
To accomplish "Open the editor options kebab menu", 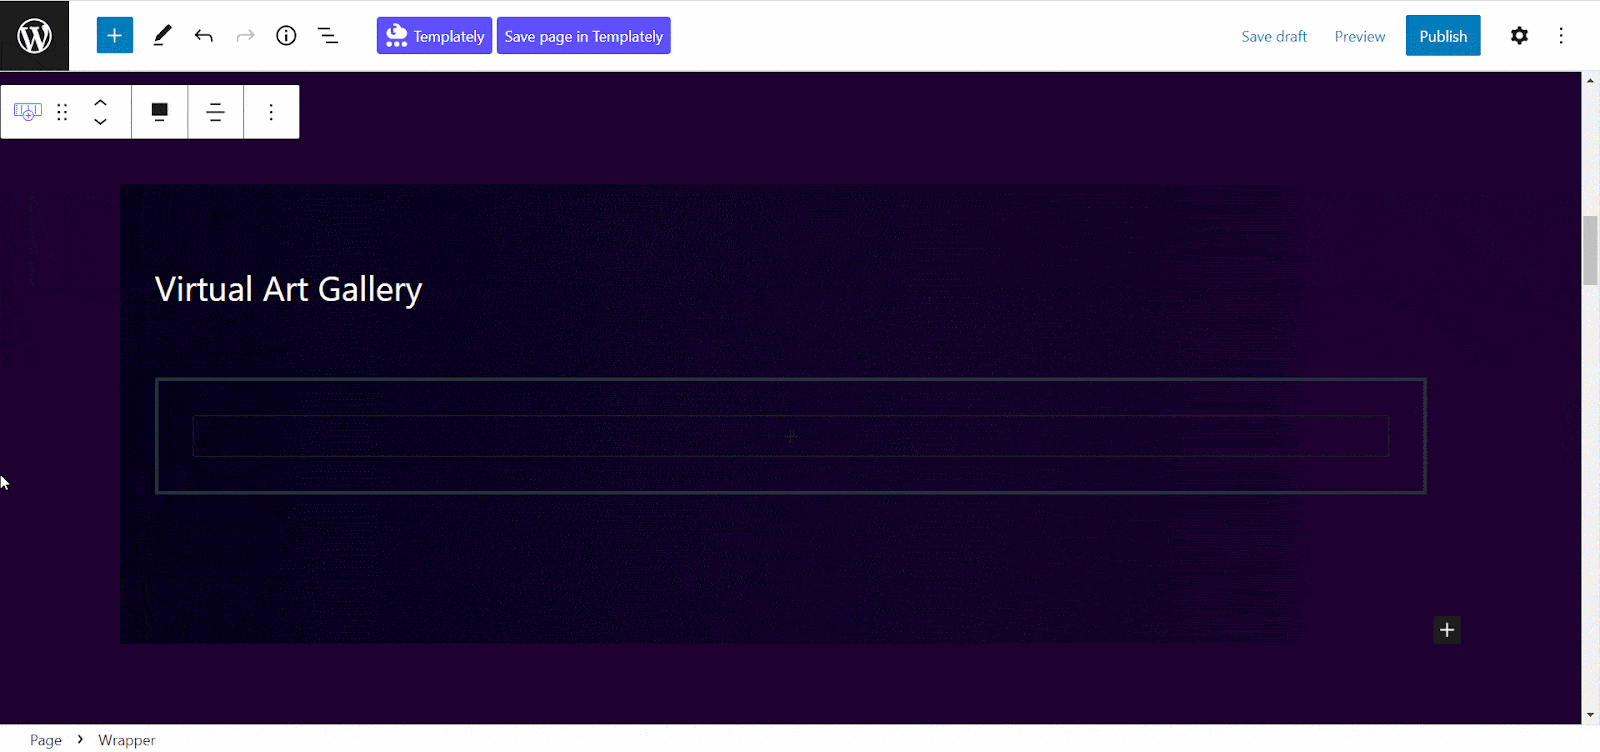I will pos(1561,36).
